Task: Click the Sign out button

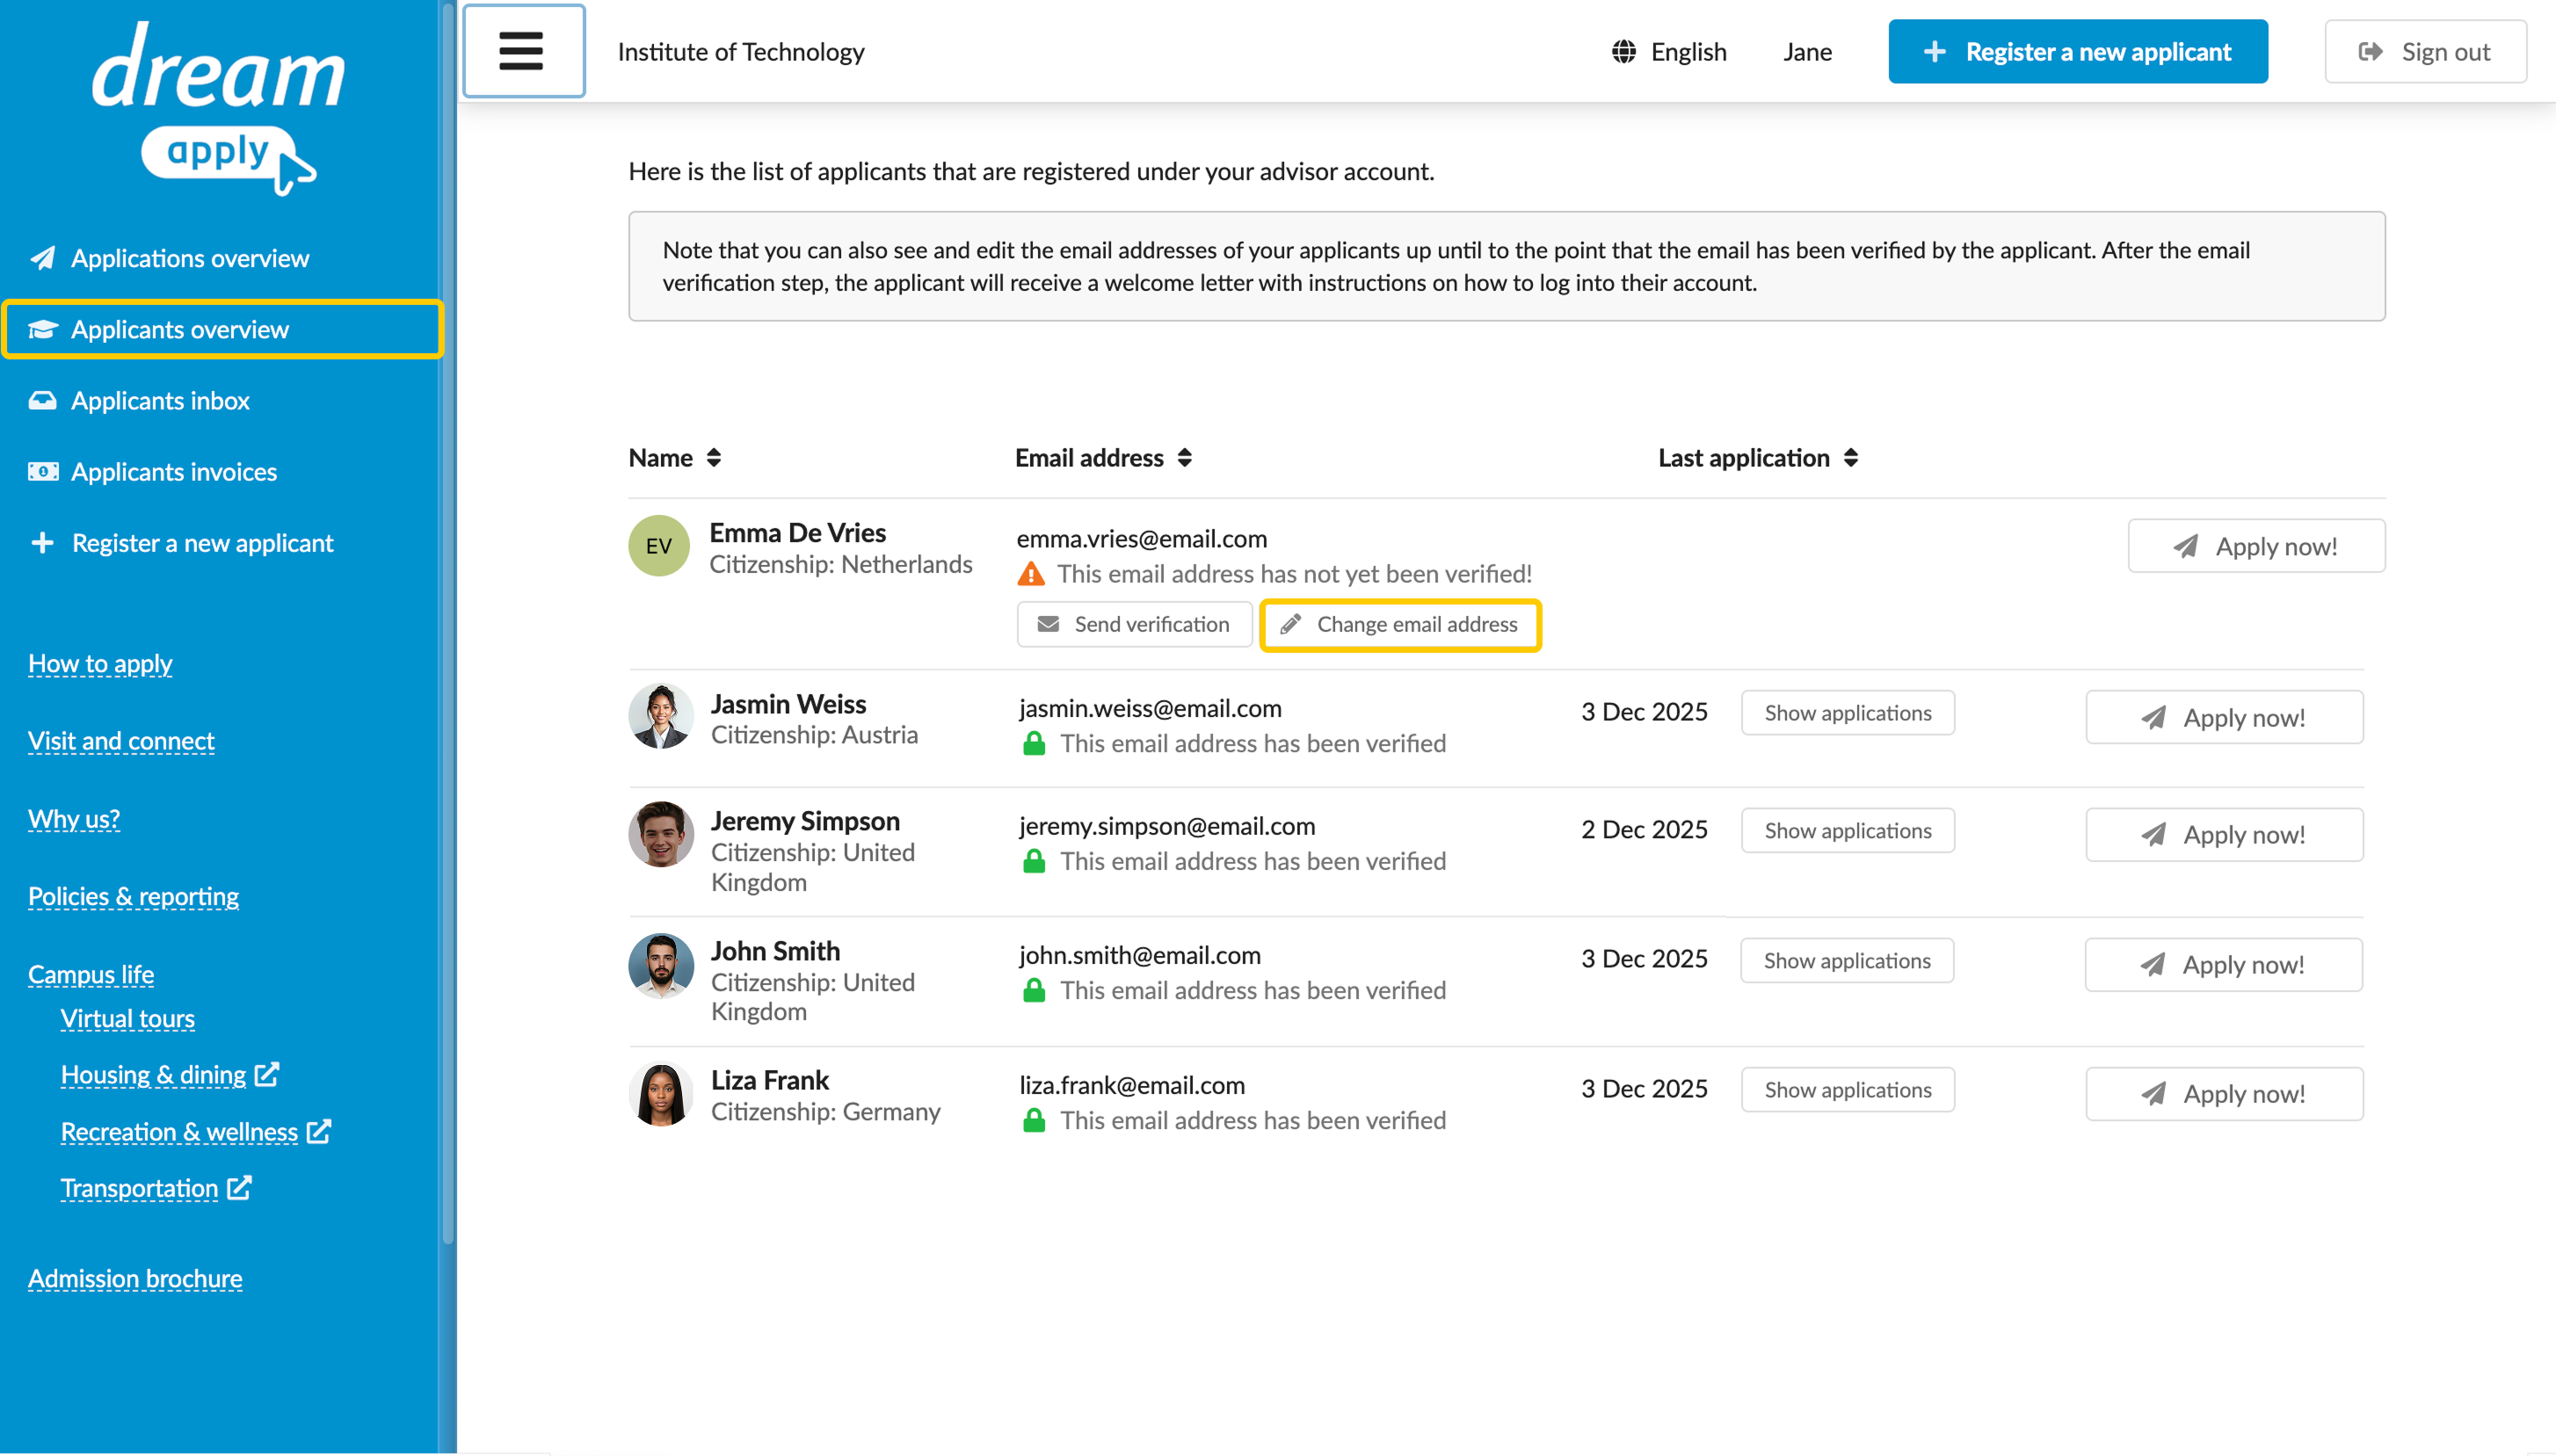Action: 2425,52
